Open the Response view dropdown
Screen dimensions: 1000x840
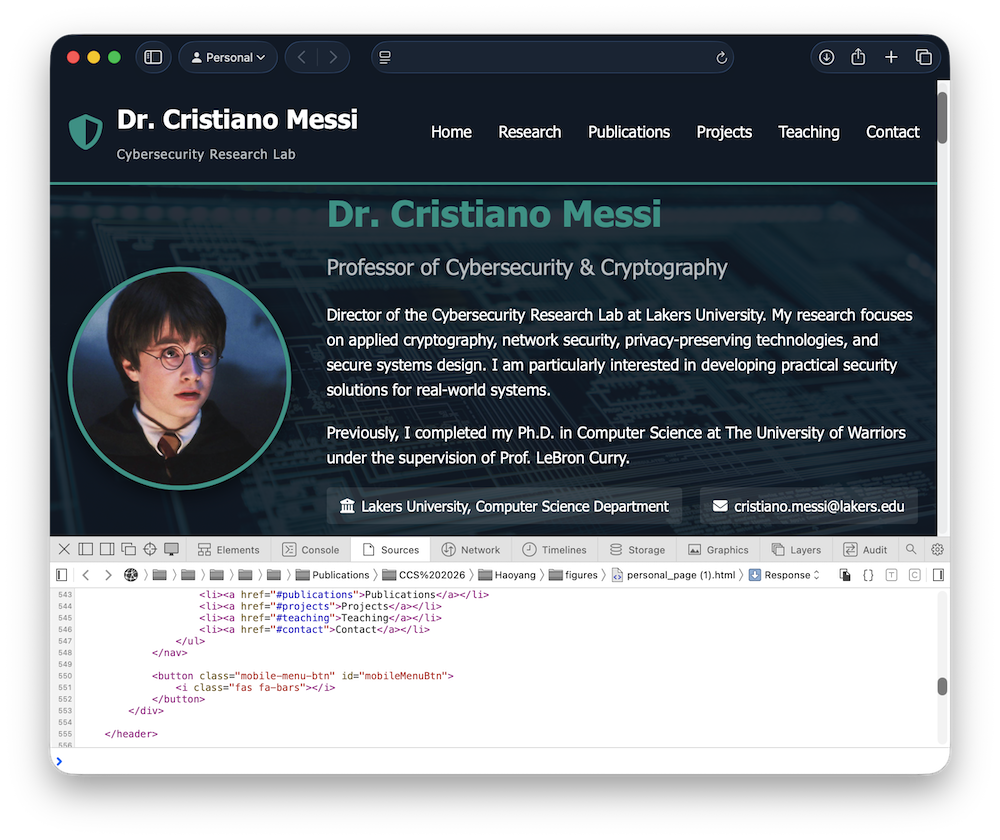[785, 575]
